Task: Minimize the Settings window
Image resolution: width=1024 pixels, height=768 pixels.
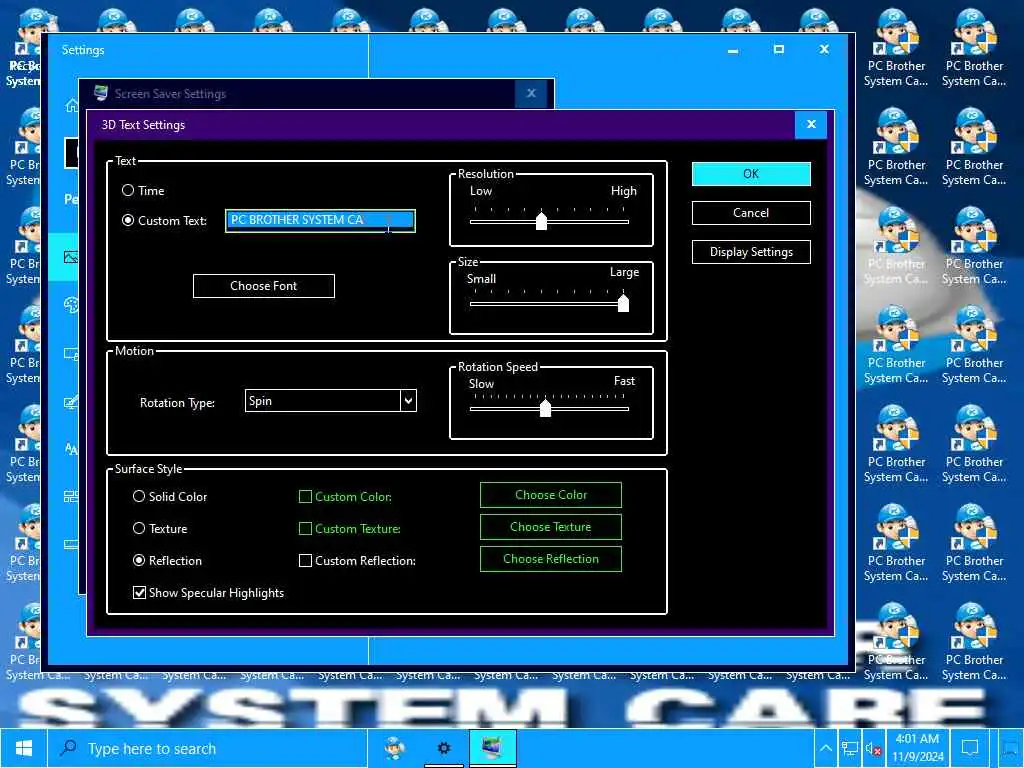Action: pos(733,50)
